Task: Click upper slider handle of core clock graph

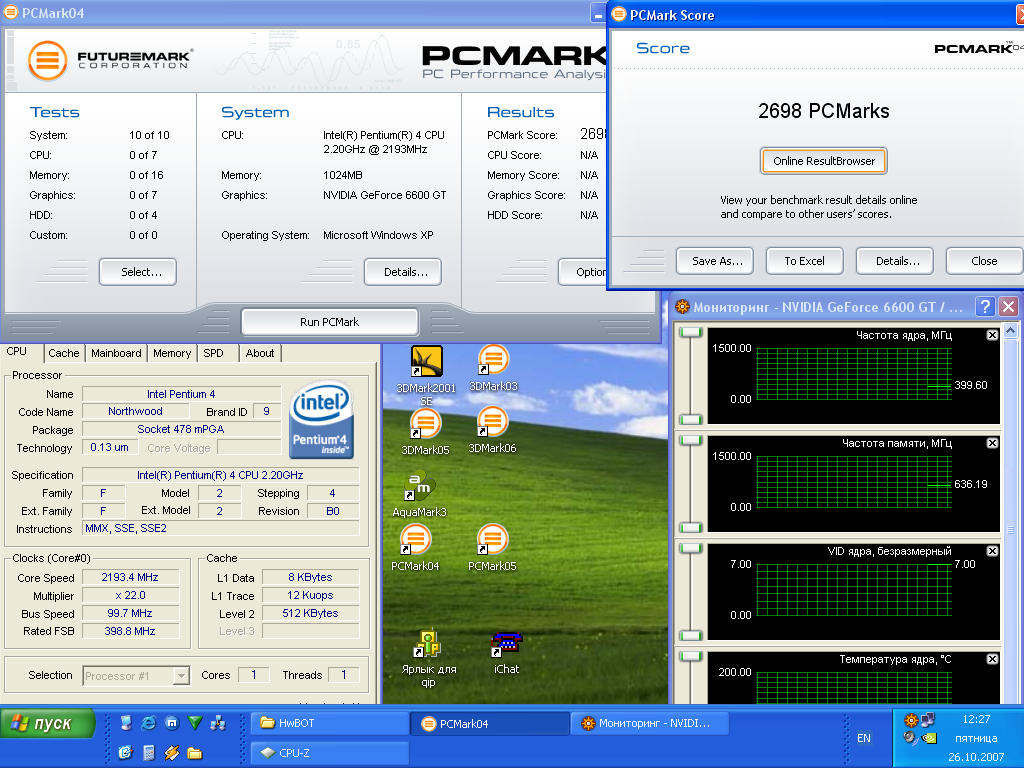Action: [690, 332]
